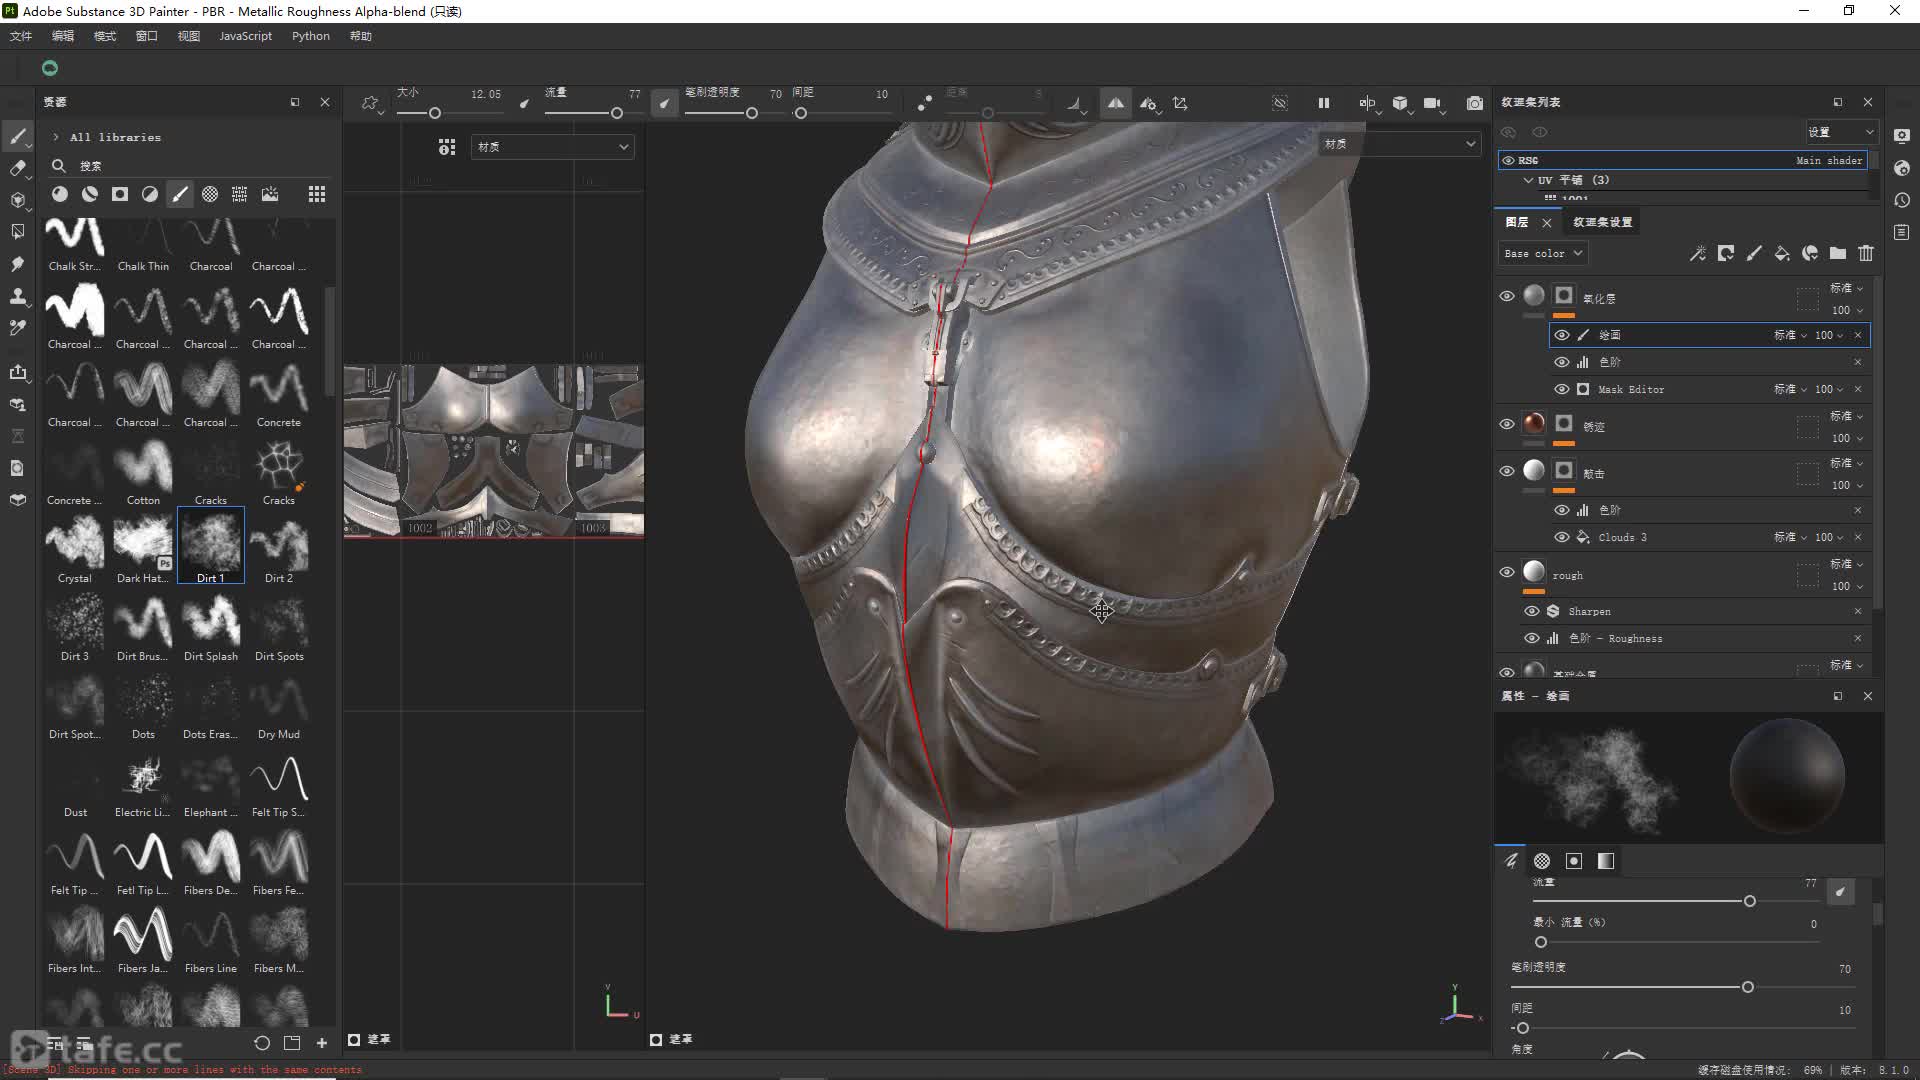The height and width of the screenshot is (1080, 1920).
Task: Open opacity dropdown of Clouds 3 effect
Action: tap(1829, 537)
